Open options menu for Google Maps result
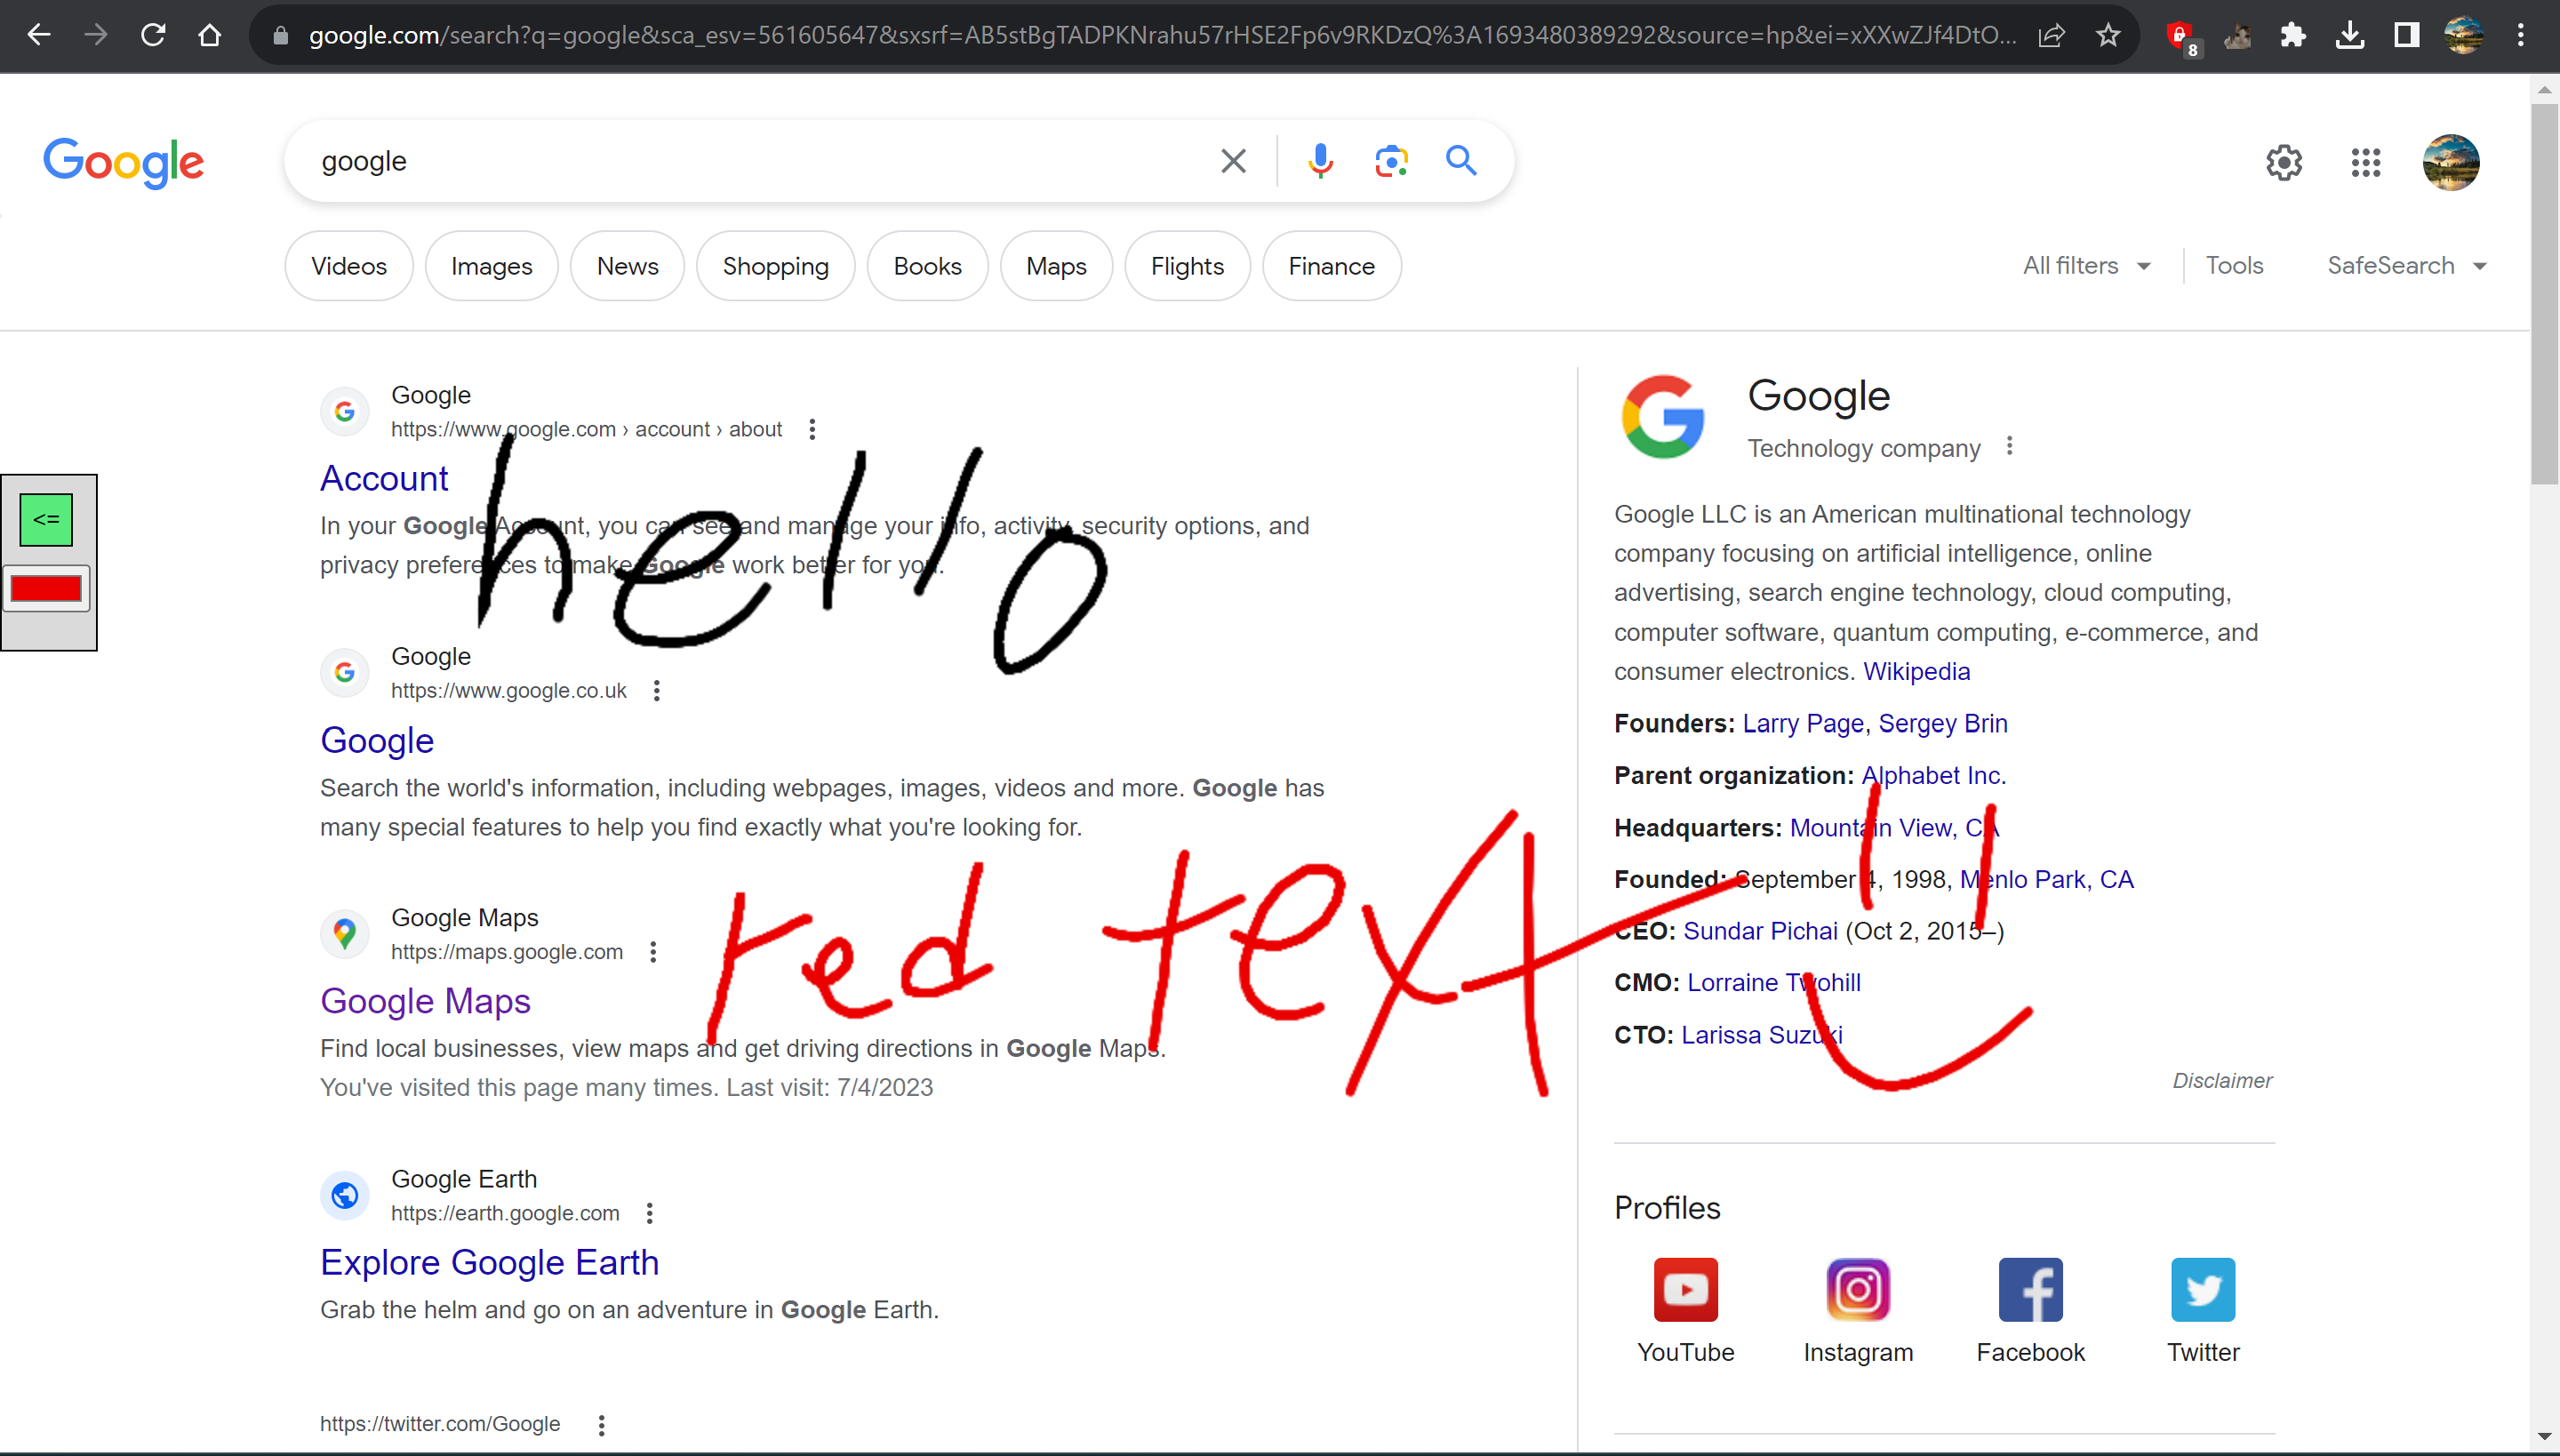 point(653,952)
